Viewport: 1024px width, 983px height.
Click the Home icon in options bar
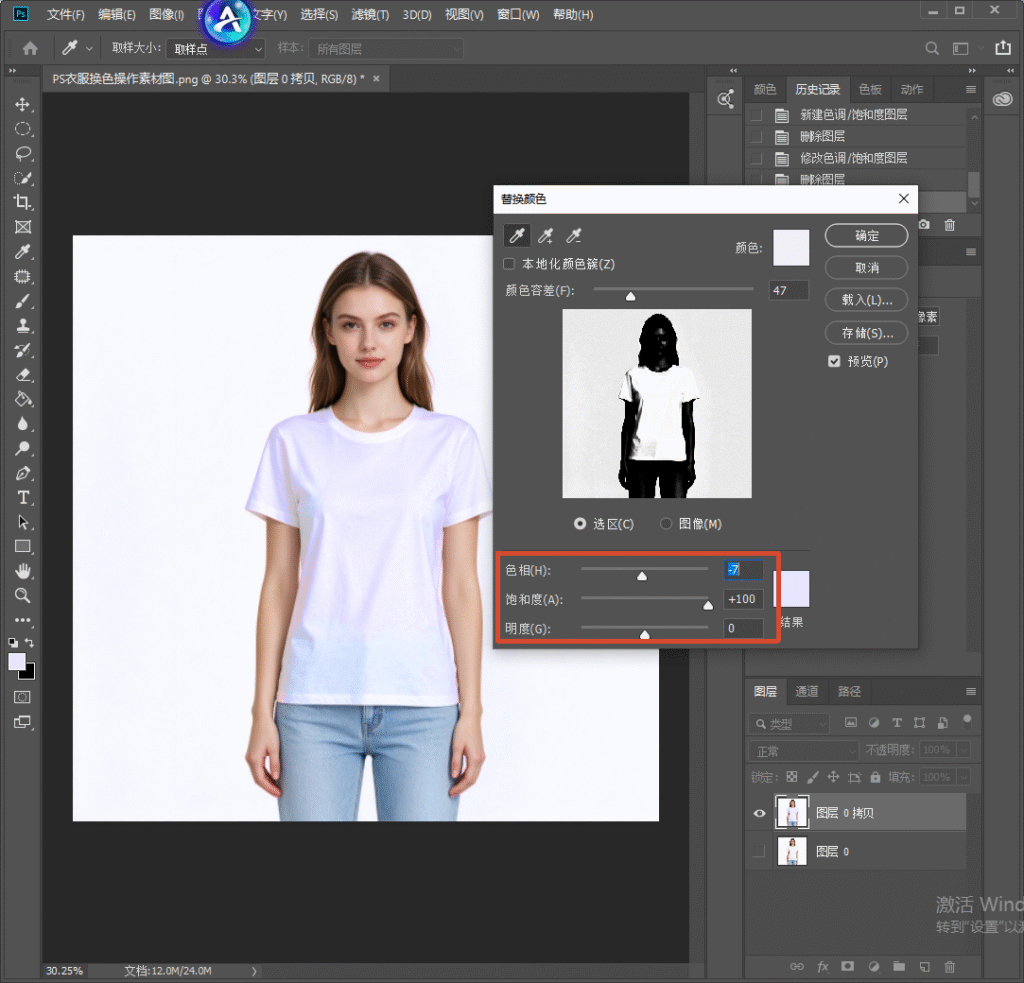[30, 48]
